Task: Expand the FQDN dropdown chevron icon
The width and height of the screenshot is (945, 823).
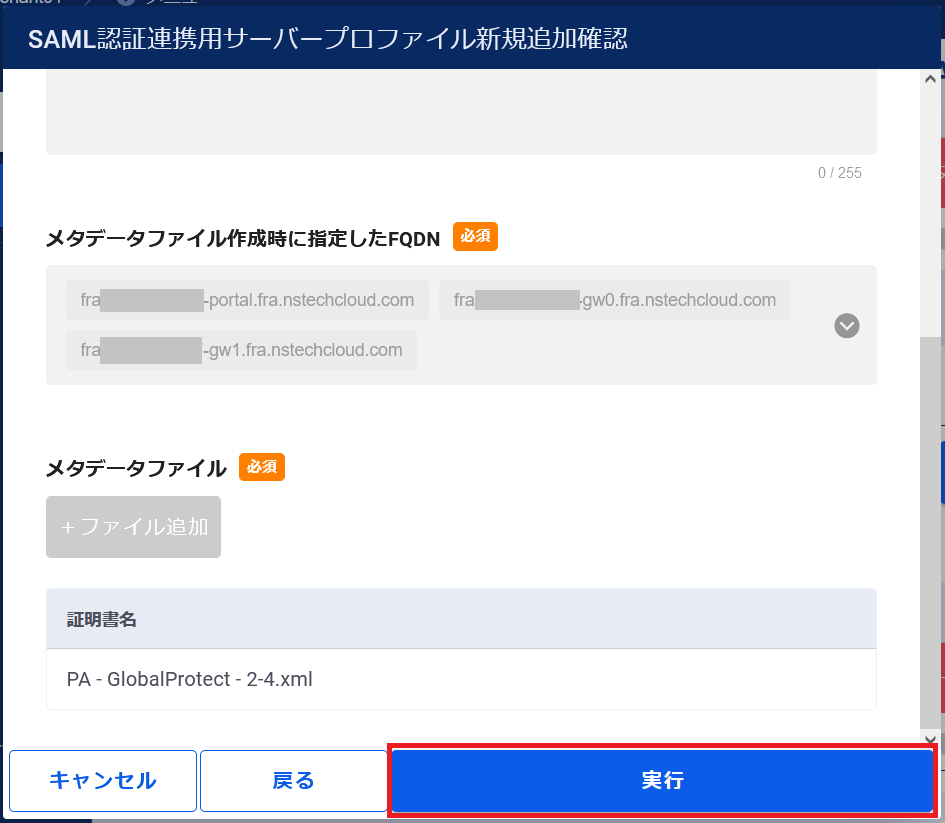Action: (x=846, y=325)
